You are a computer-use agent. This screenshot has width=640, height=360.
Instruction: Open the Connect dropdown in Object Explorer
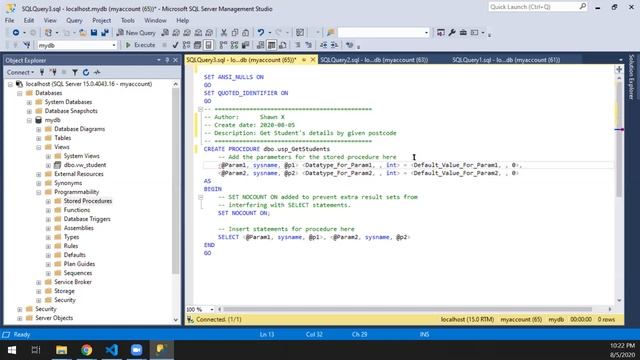click(x=20, y=72)
